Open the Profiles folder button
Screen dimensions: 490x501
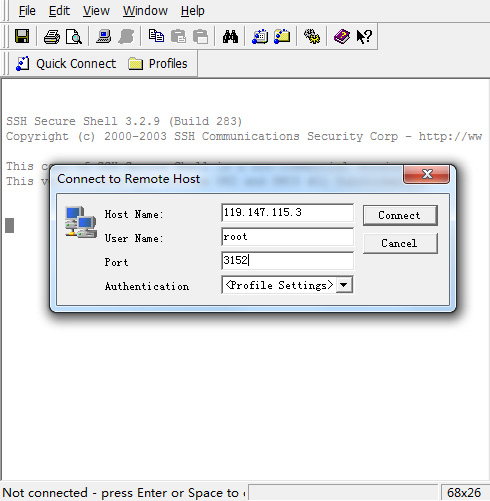pyautogui.click(x=158, y=64)
